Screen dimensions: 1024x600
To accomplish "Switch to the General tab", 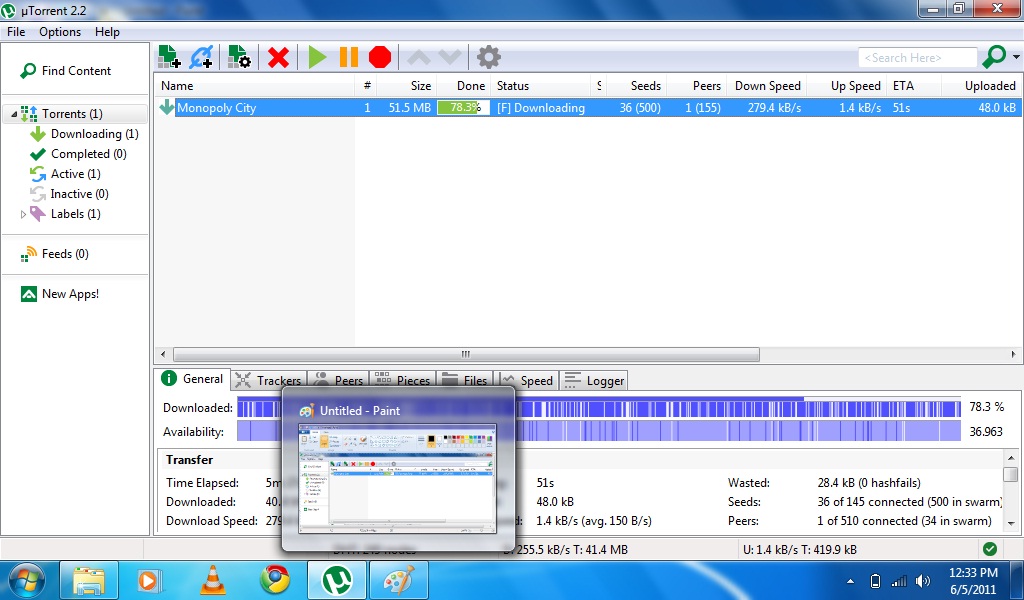I will (192, 379).
